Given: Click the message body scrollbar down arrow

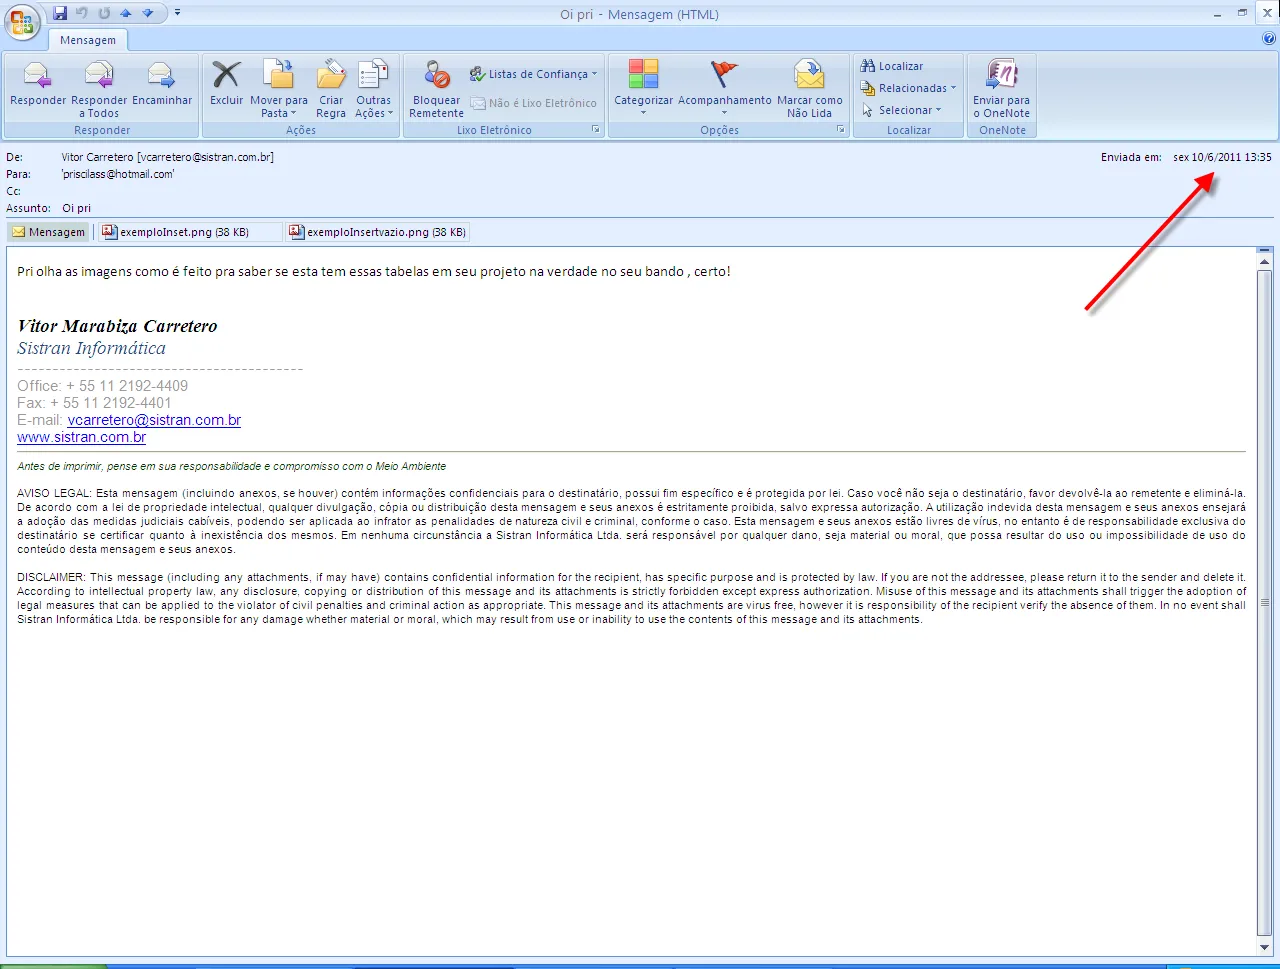Looking at the screenshot, I should 1265,946.
